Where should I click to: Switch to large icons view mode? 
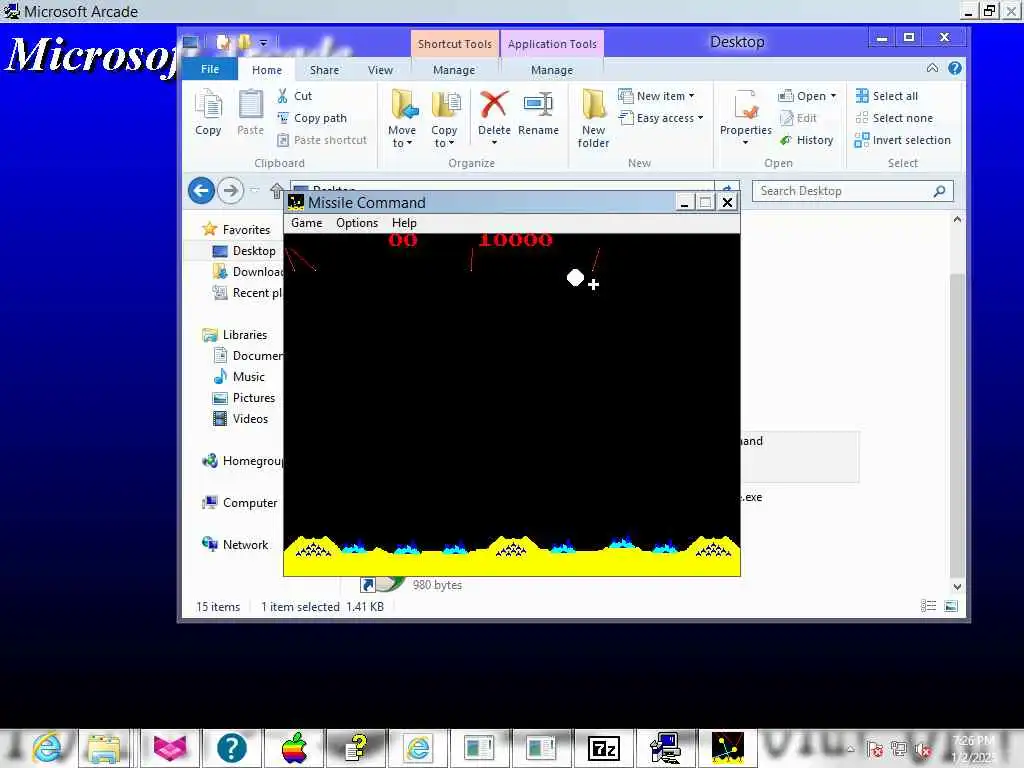[952, 606]
